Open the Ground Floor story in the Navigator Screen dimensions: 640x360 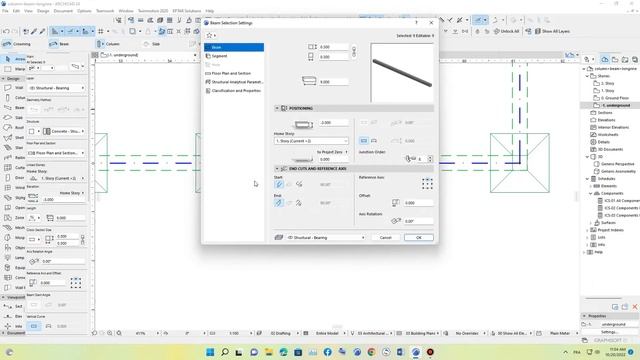tap(611, 98)
